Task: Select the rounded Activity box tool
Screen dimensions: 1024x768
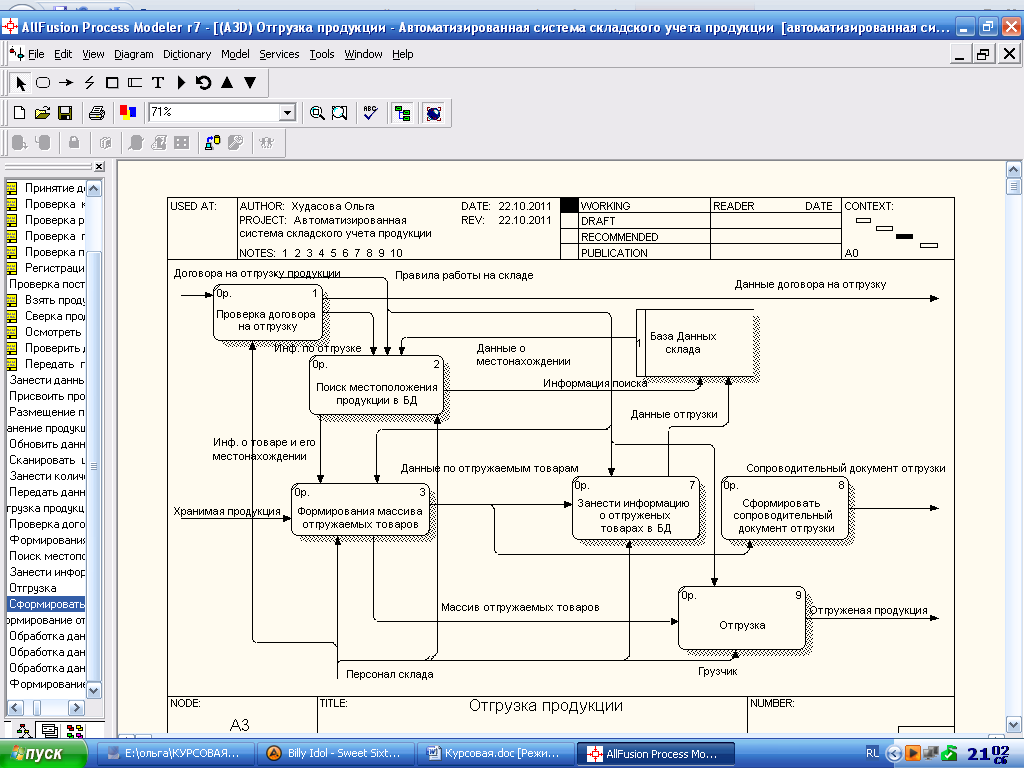Action: (x=43, y=83)
